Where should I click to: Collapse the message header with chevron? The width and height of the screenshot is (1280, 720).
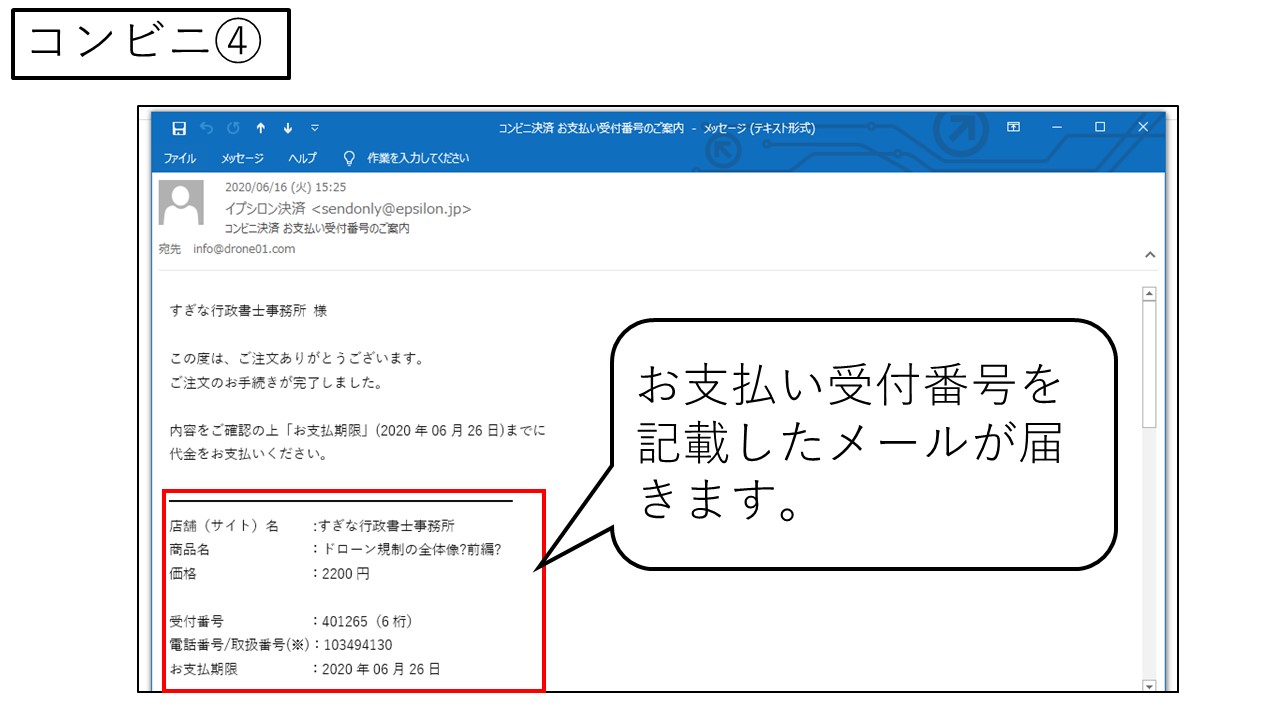(x=1149, y=255)
